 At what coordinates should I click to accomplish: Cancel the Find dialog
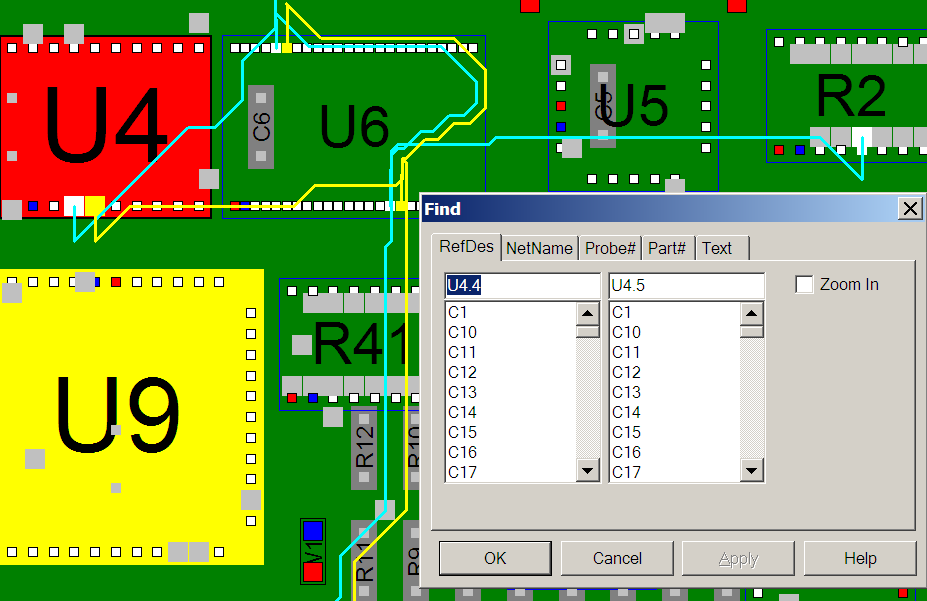coord(617,558)
